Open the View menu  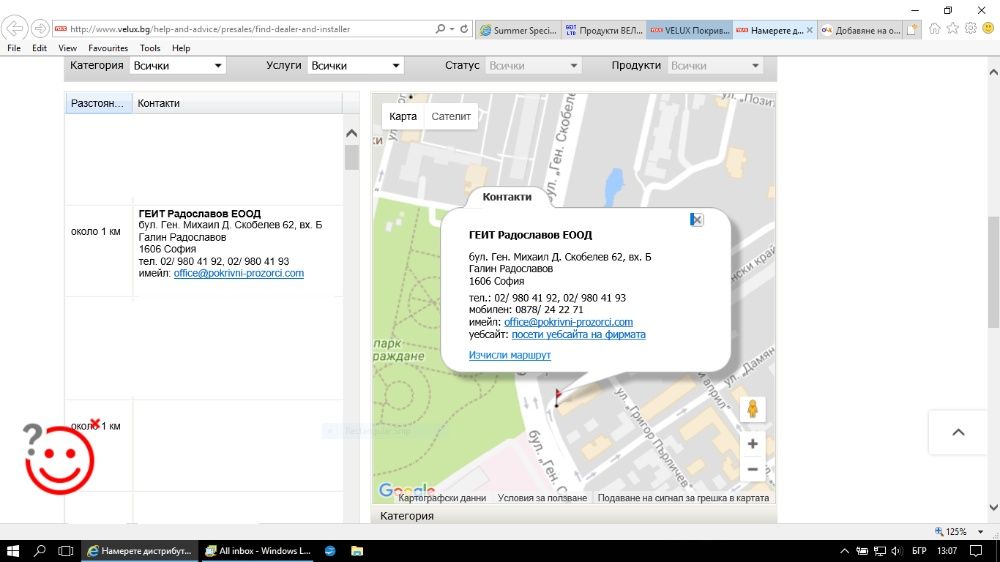pyautogui.click(x=67, y=48)
